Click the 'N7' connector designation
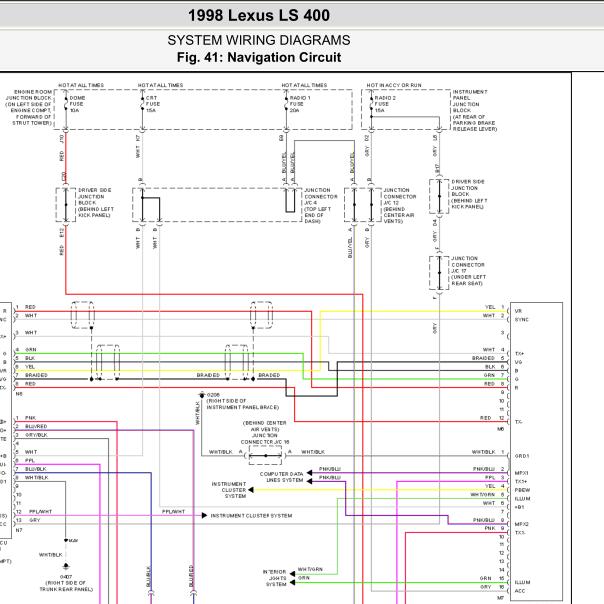Image resolution: width=604 pixels, height=604 pixels. (x=19, y=530)
